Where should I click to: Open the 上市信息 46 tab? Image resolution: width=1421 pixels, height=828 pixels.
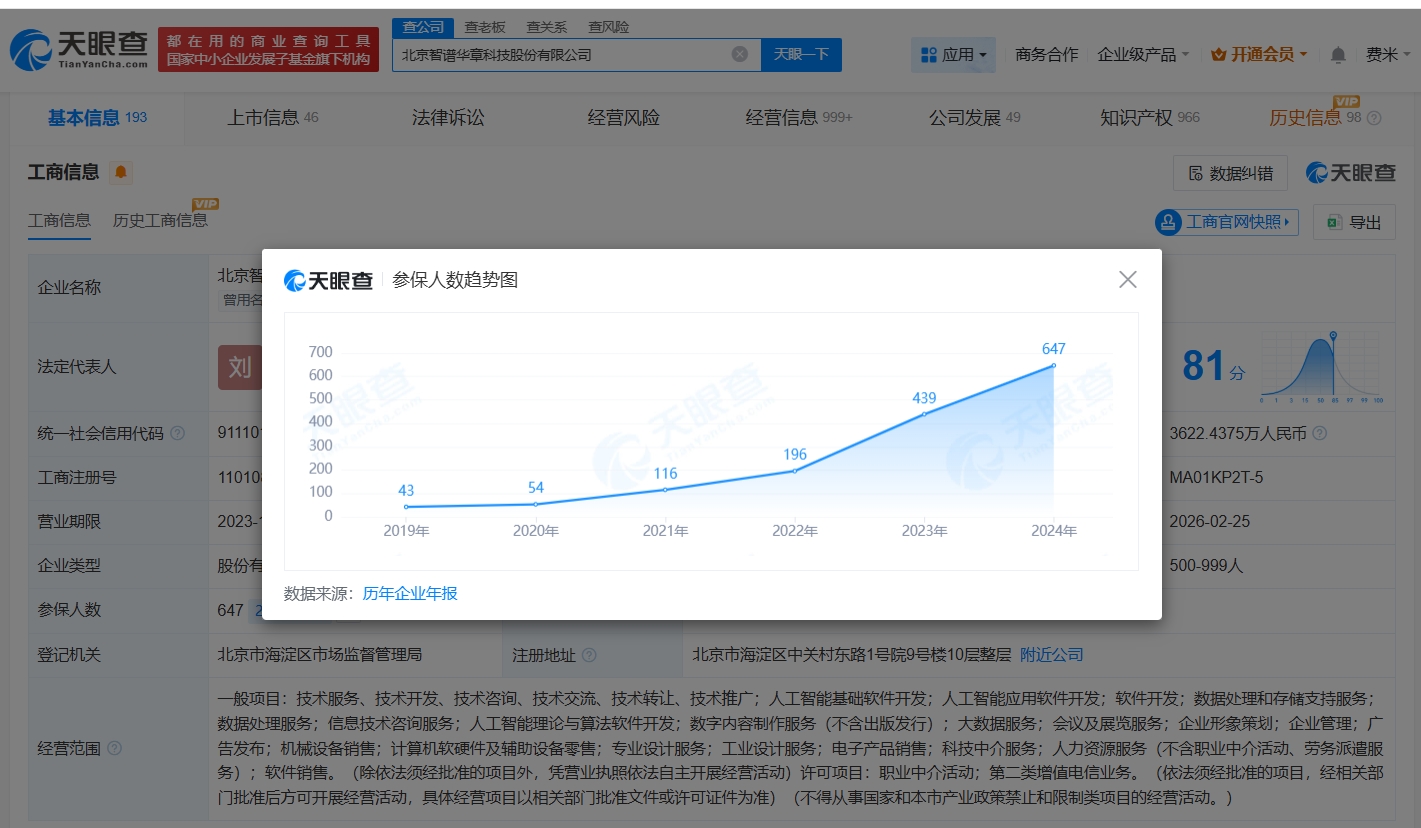[x=273, y=118]
